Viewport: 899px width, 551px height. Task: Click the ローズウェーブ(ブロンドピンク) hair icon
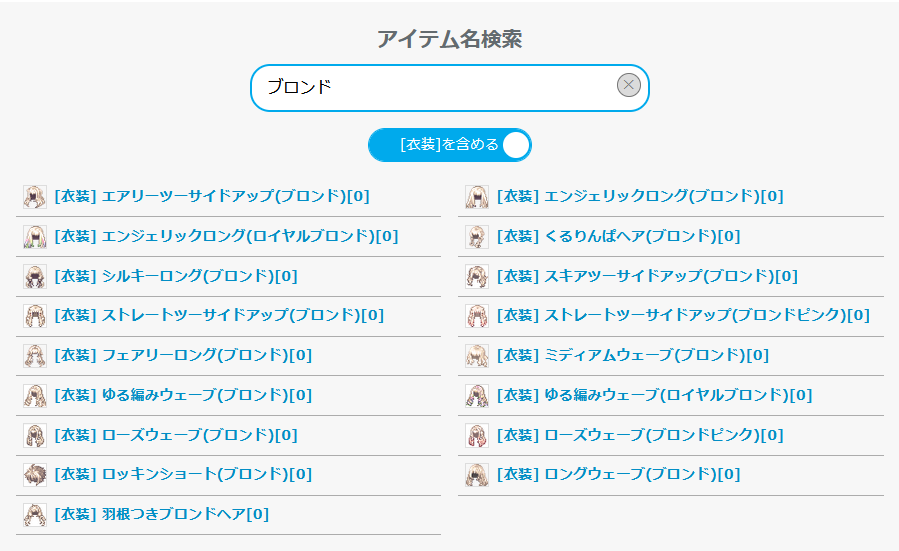click(x=477, y=435)
